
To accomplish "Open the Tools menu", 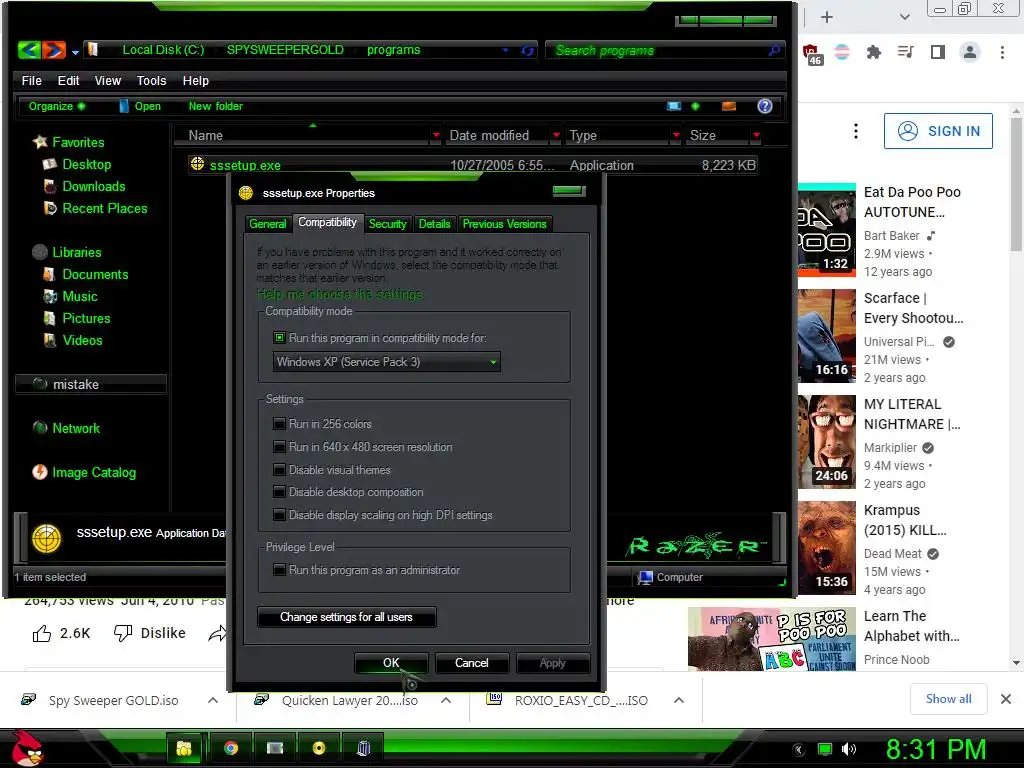I will [152, 80].
